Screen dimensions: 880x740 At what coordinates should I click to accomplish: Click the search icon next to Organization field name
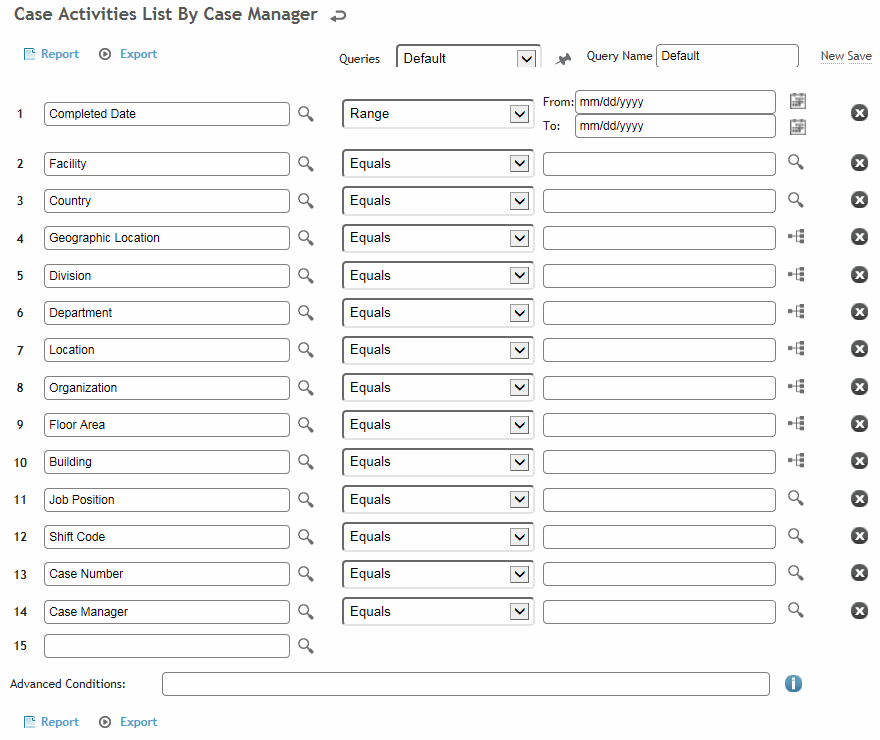coord(306,388)
